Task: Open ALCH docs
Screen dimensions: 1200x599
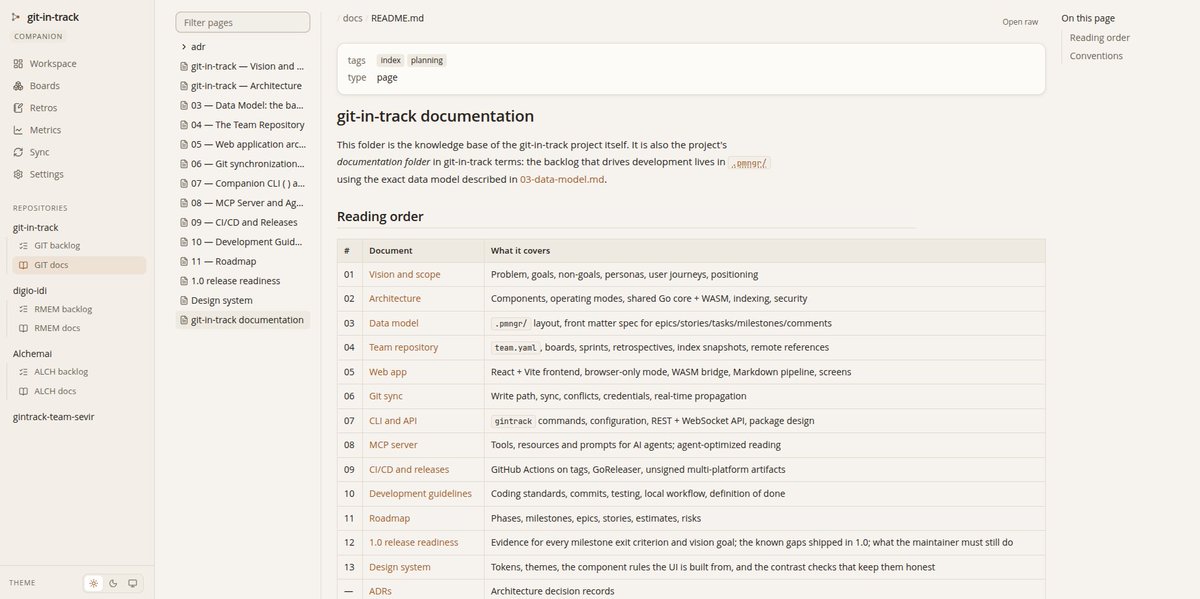Action: pos(79,391)
